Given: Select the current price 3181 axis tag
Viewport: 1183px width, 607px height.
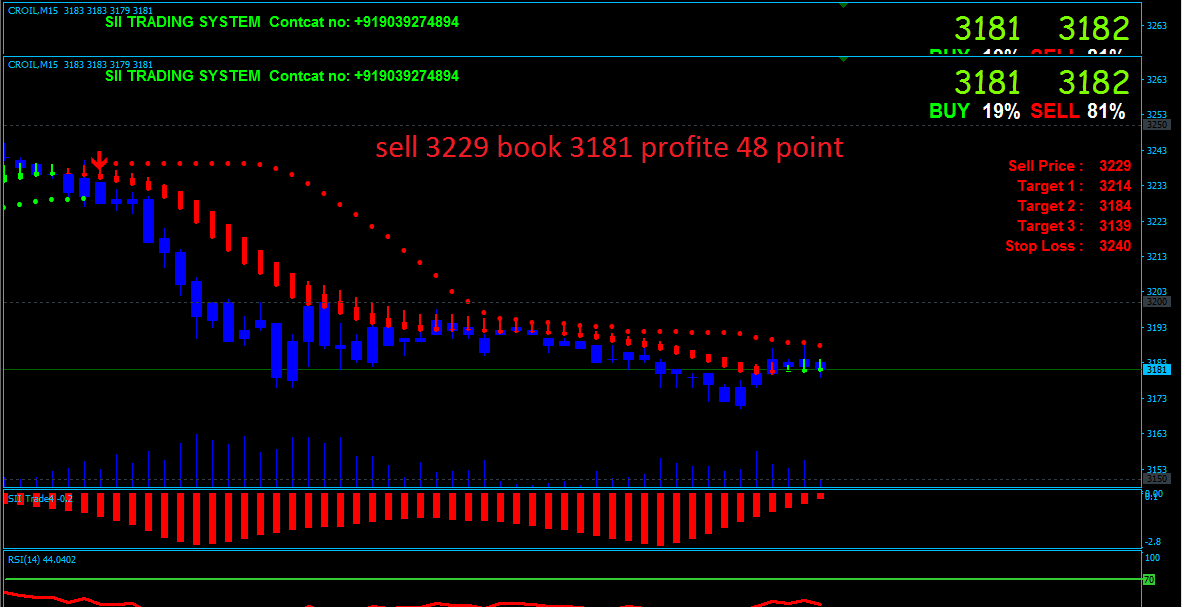Looking at the screenshot, I should pos(1157,370).
